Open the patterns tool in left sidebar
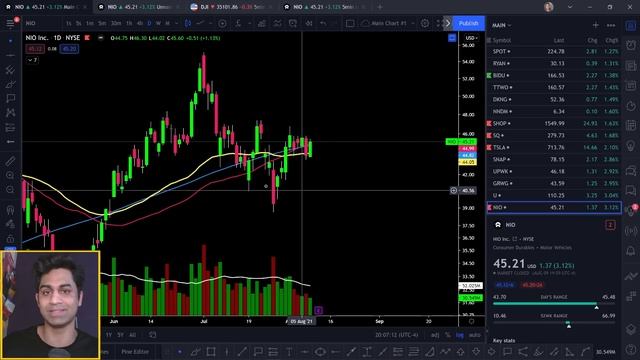The height and width of the screenshot is (360, 640). (x=10, y=113)
